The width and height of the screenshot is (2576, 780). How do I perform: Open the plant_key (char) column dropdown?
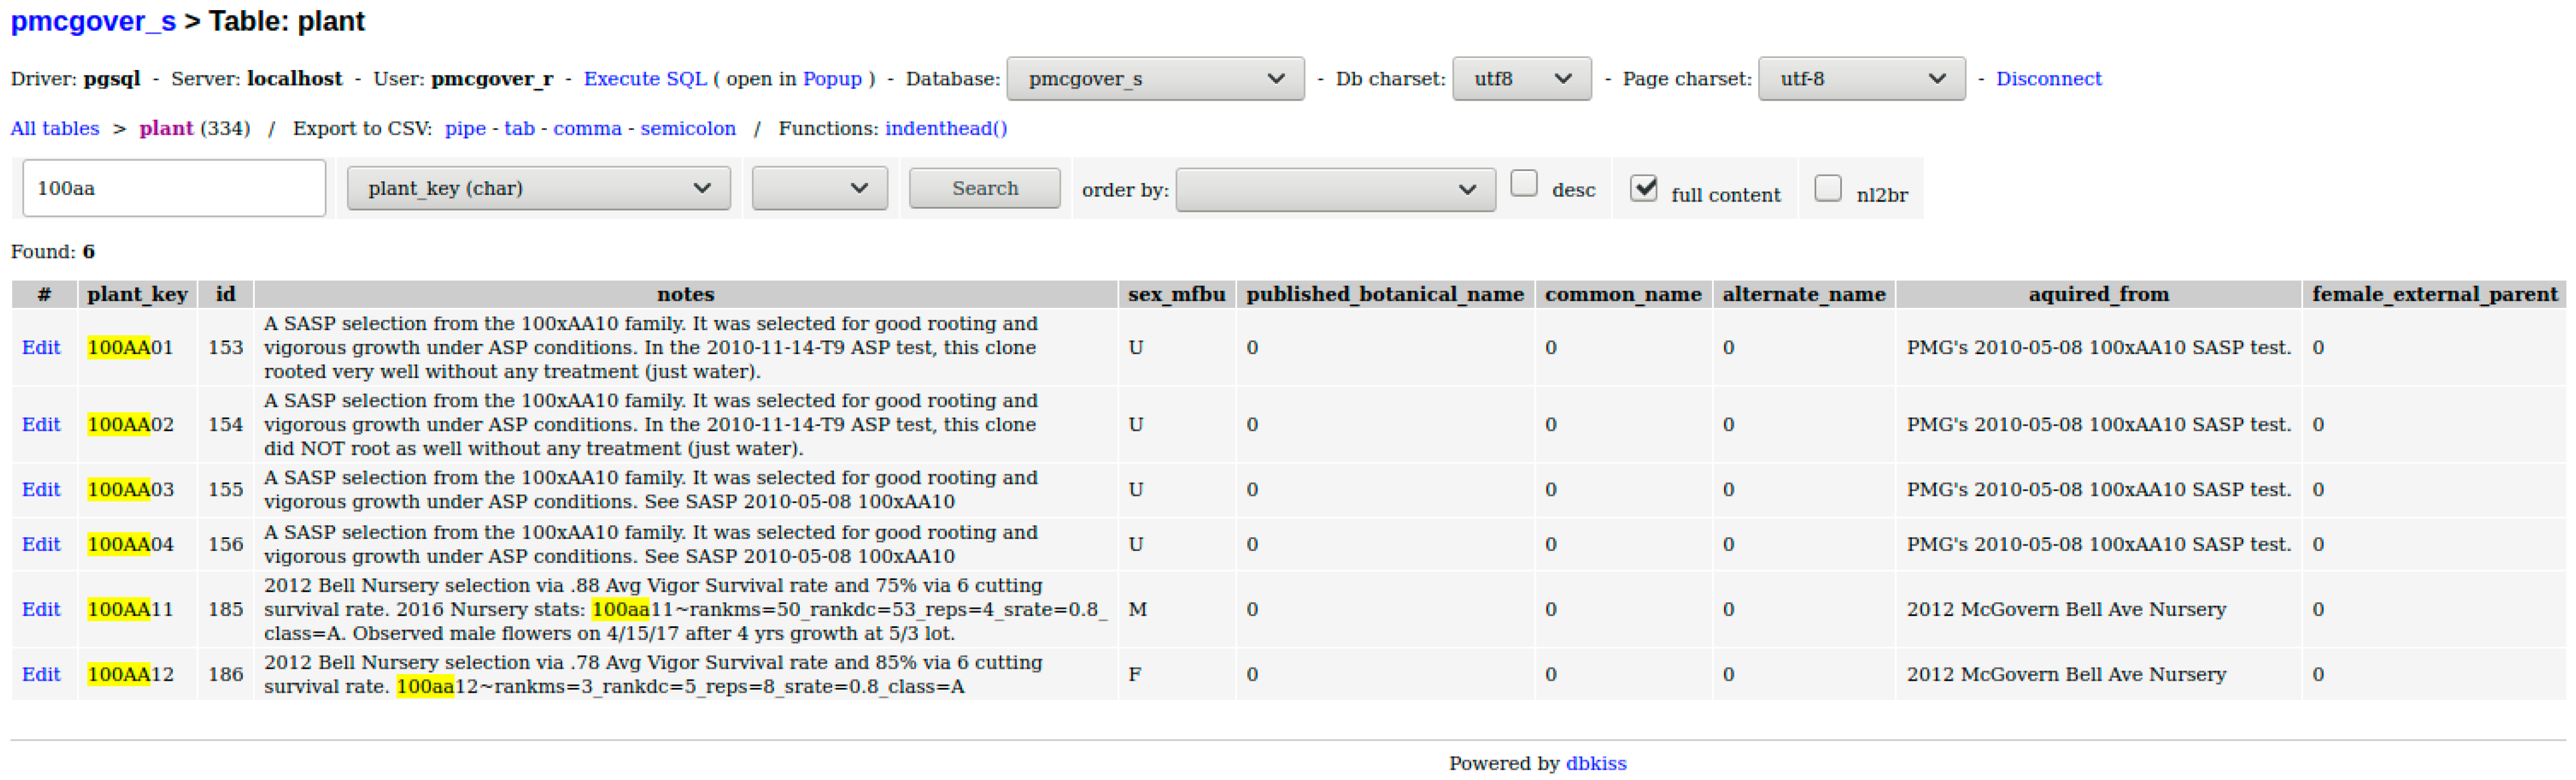[538, 188]
